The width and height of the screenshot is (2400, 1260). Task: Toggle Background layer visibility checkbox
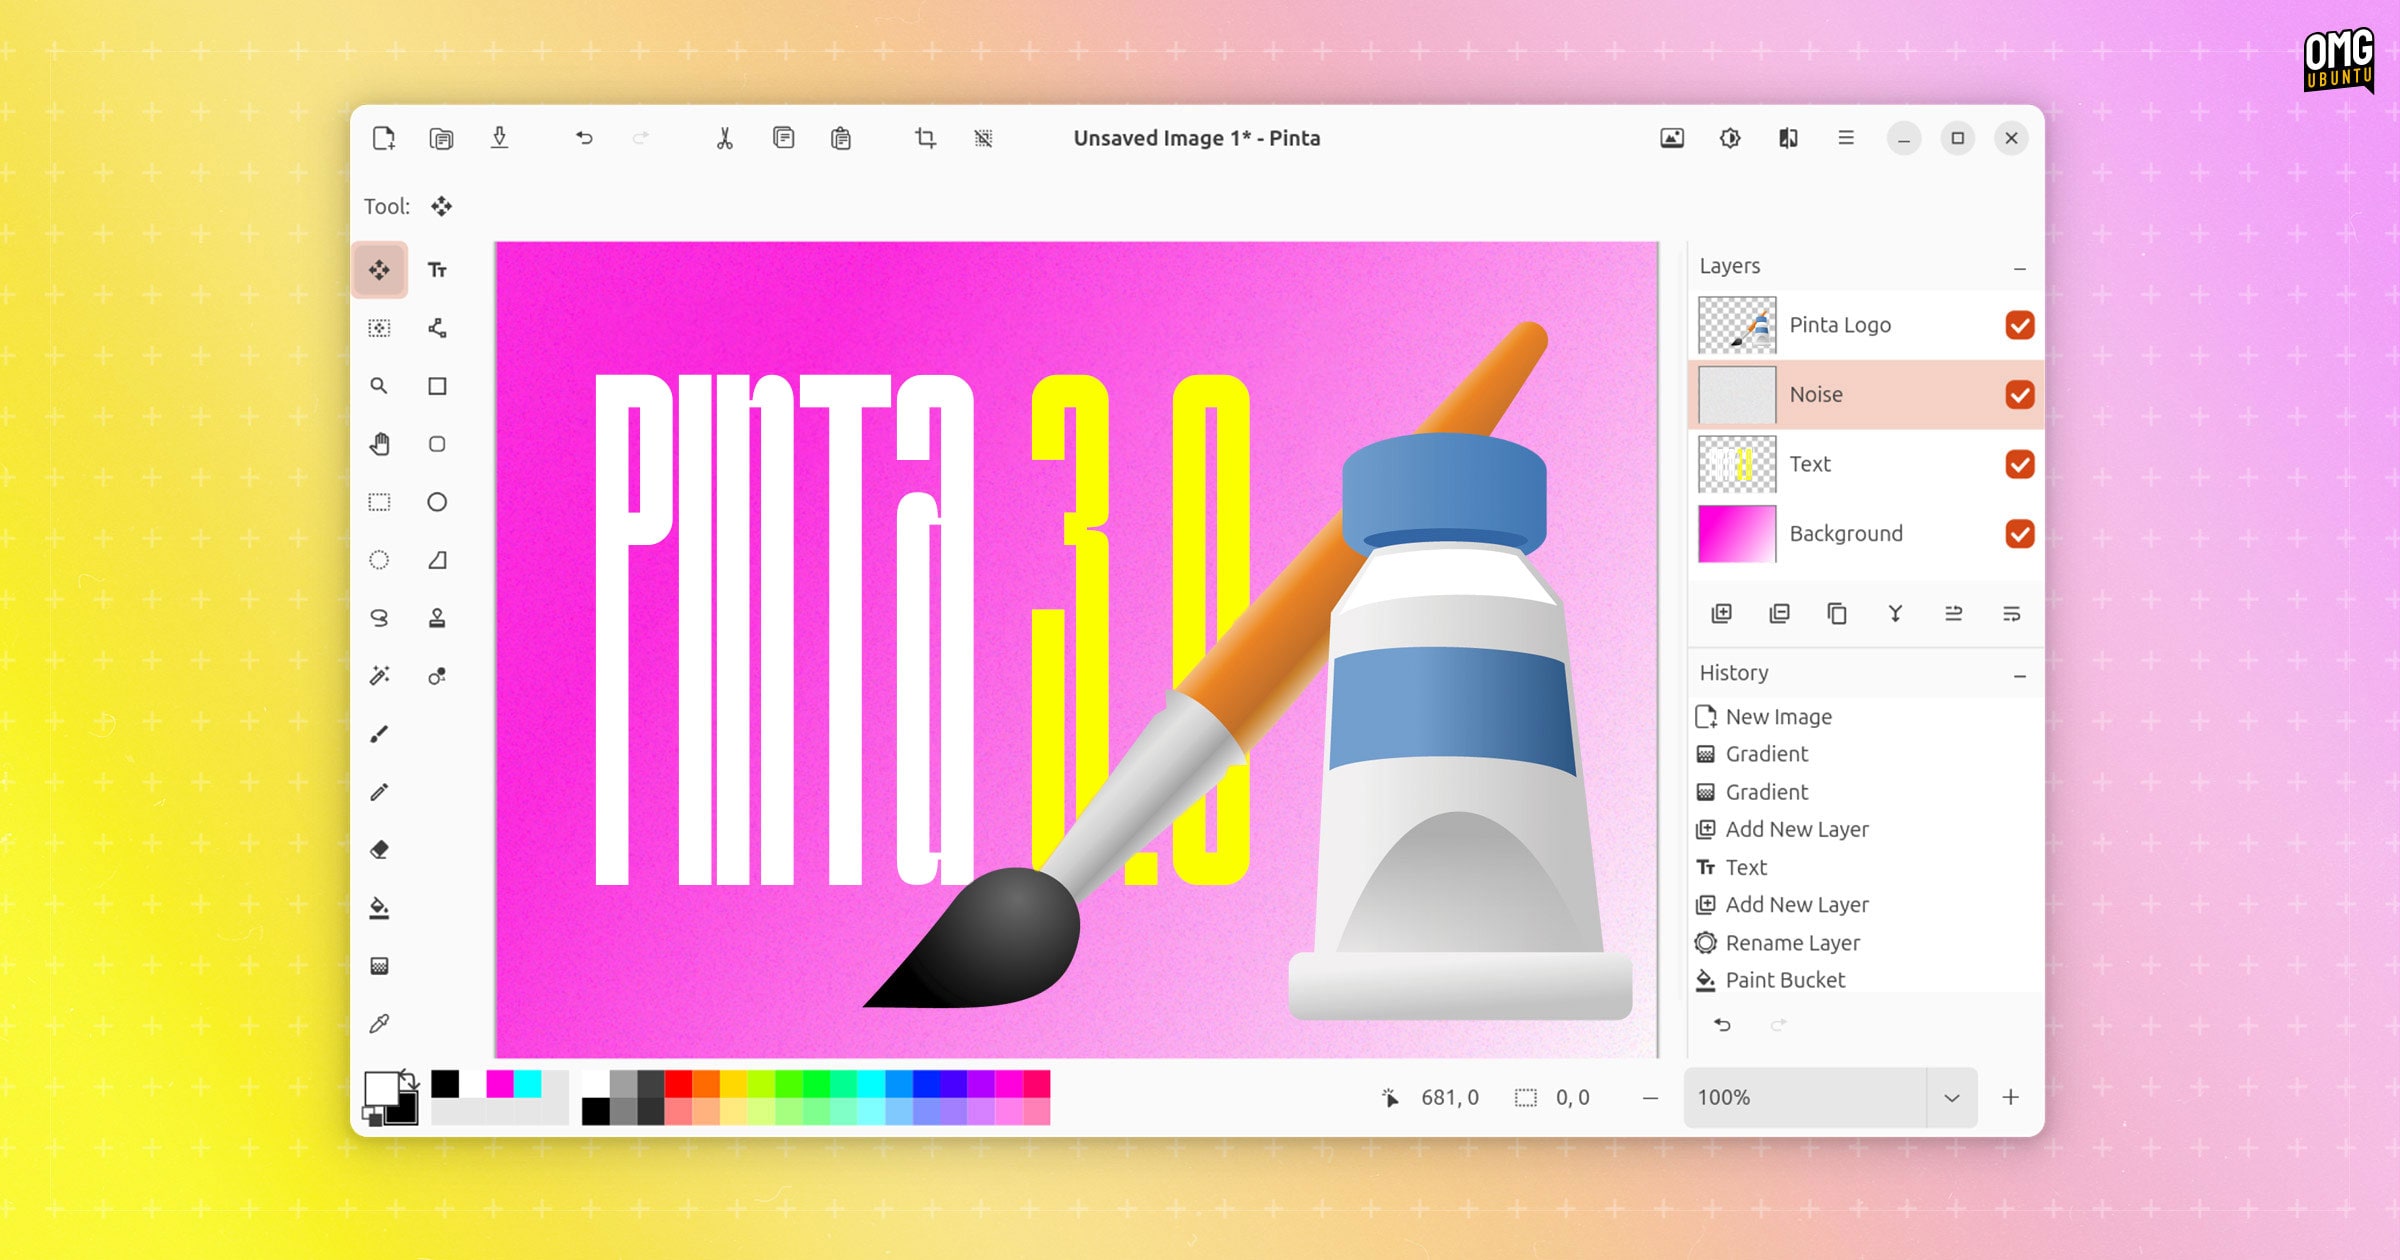2019,534
